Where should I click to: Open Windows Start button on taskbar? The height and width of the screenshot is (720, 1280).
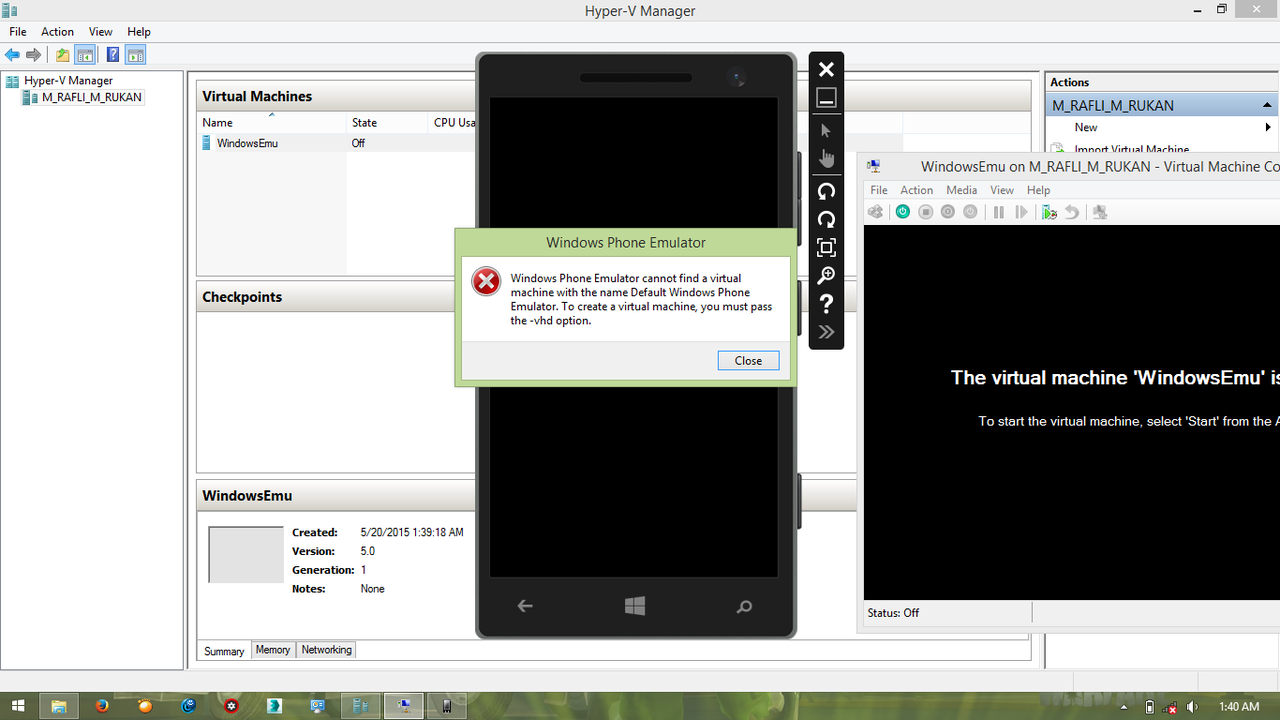click(x=18, y=706)
